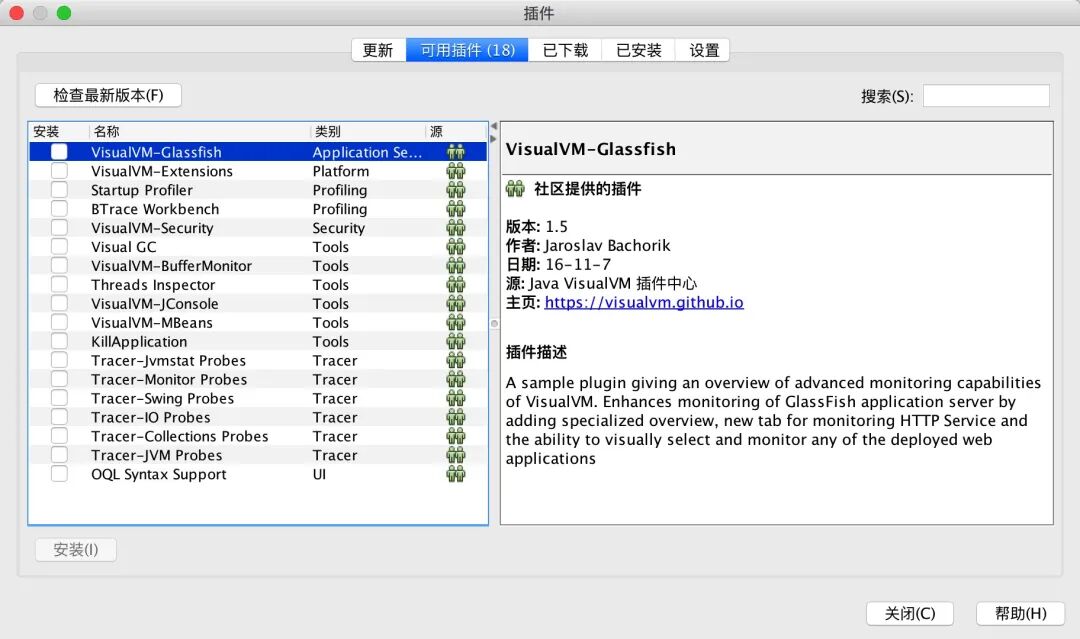This screenshot has height=639, width=1080.
Task: Go to the 设置 tab
Action: [704, 50]
